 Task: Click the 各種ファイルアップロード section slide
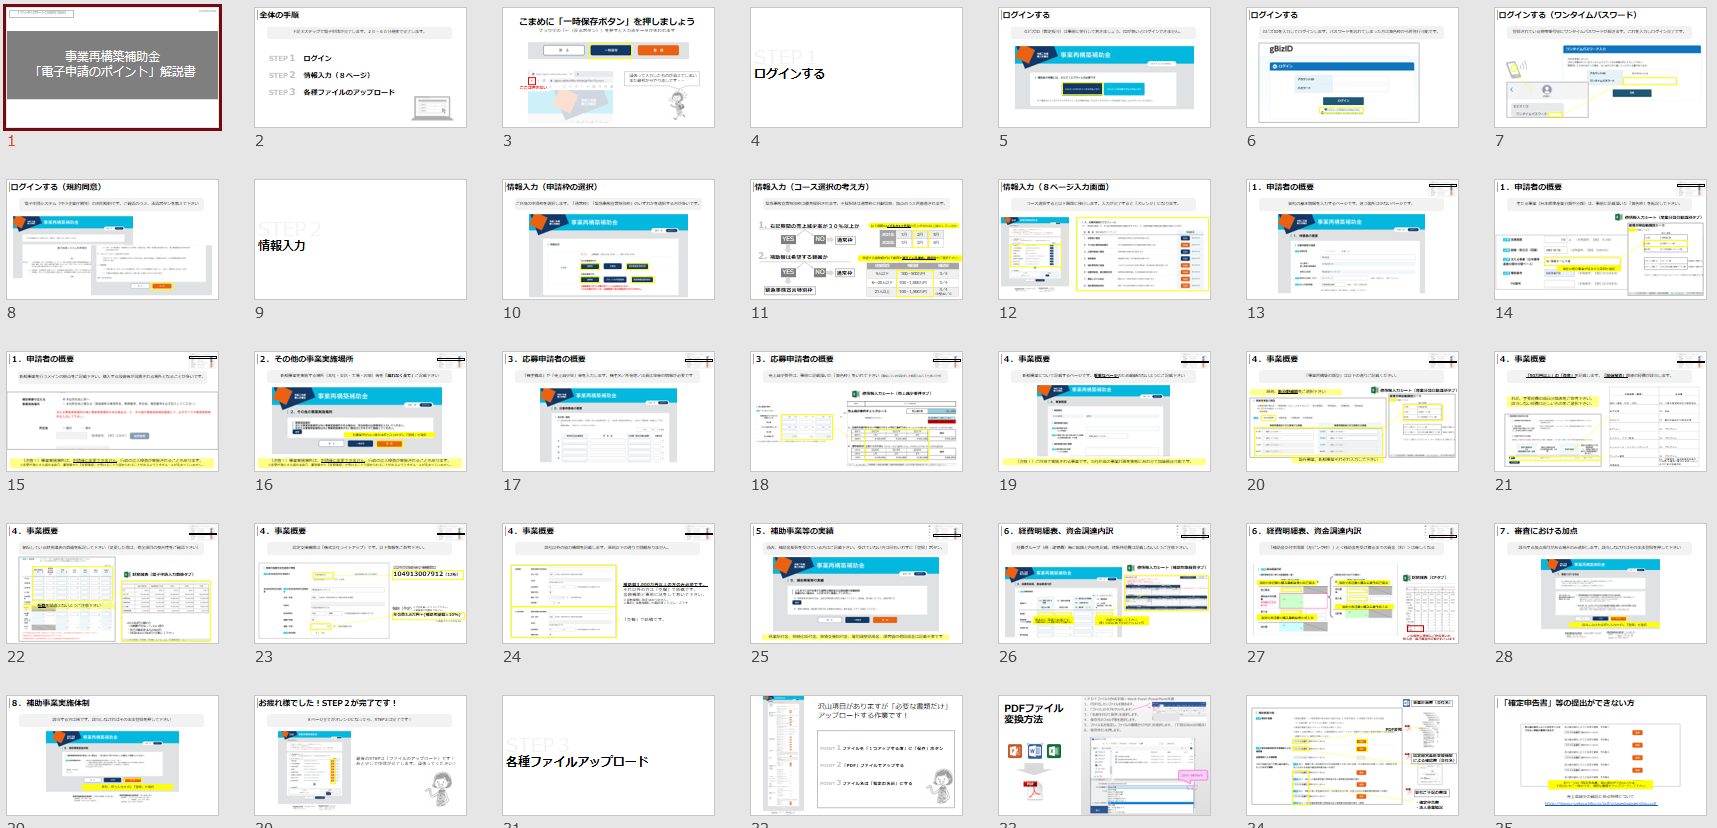pyautogui.click(x=608, y=756)
